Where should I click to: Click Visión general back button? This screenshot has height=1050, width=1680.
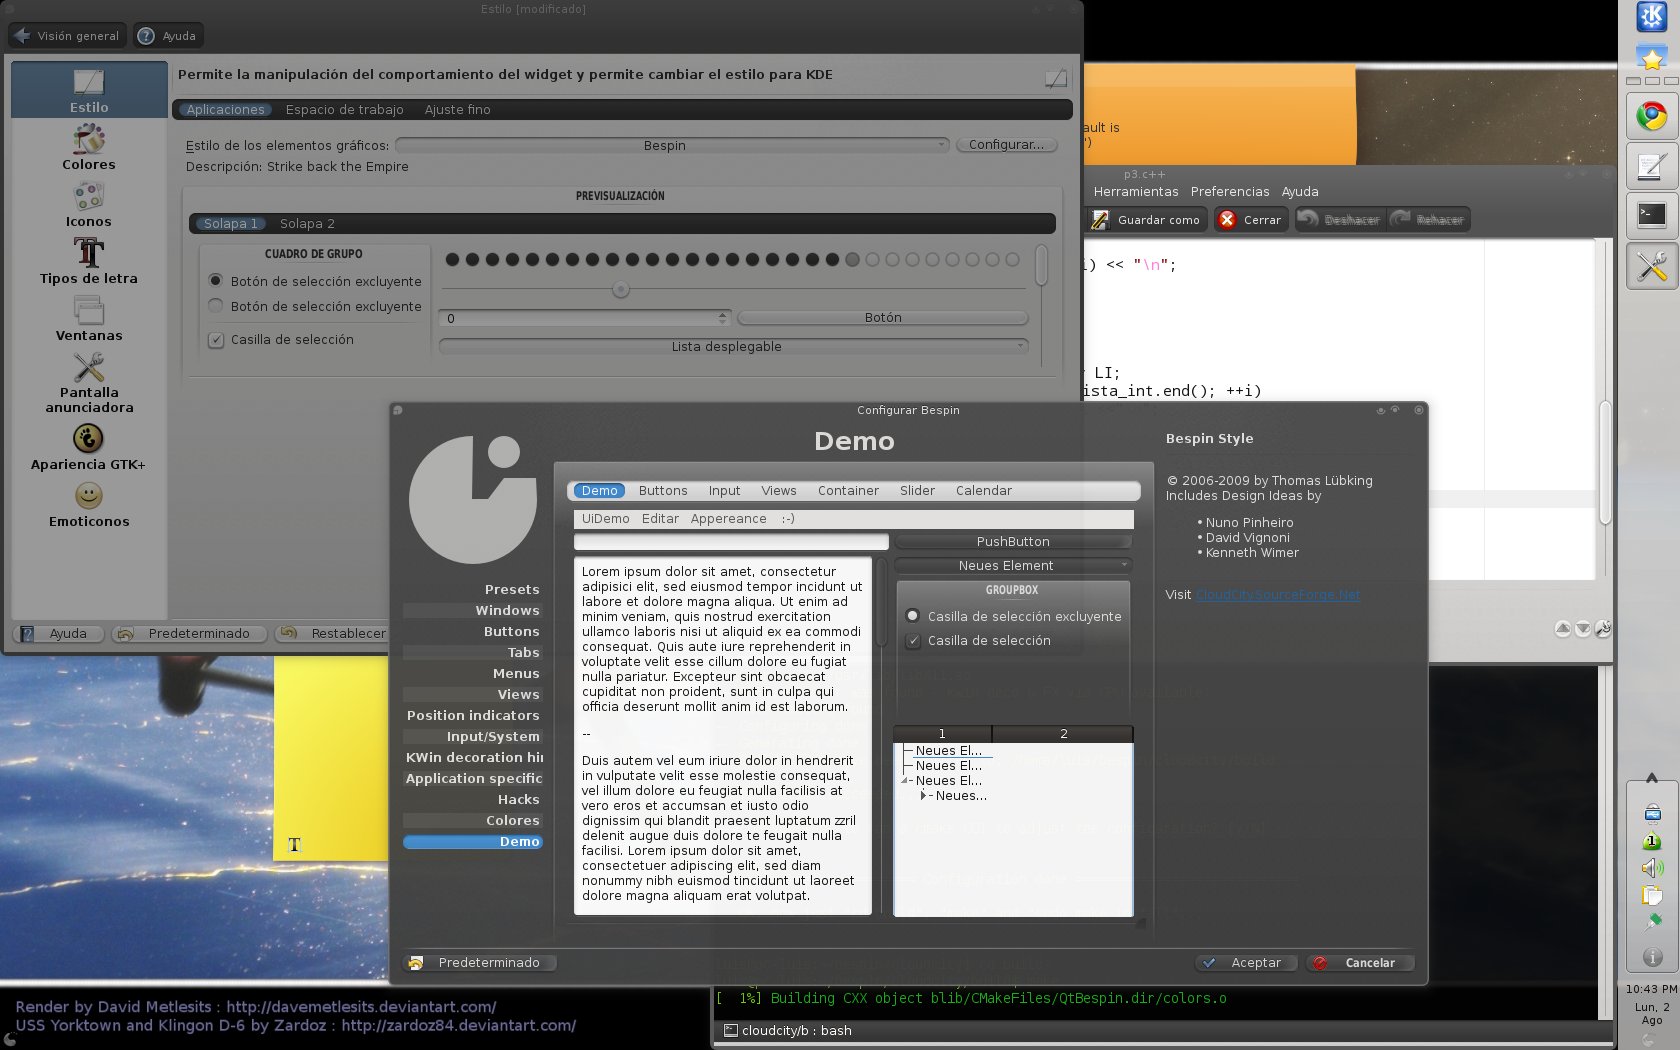click(67, 36)
